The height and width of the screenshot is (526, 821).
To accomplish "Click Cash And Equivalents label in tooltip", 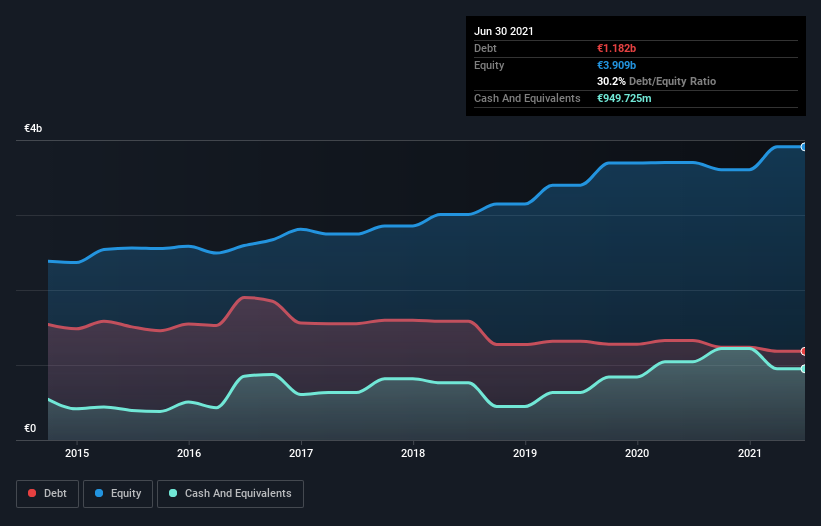I will click(x=527, y=98).
